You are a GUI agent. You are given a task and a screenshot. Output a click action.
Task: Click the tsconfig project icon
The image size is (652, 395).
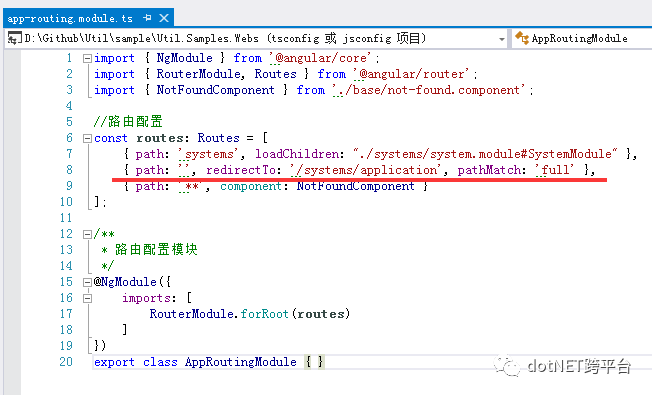[x=15, y=38]
